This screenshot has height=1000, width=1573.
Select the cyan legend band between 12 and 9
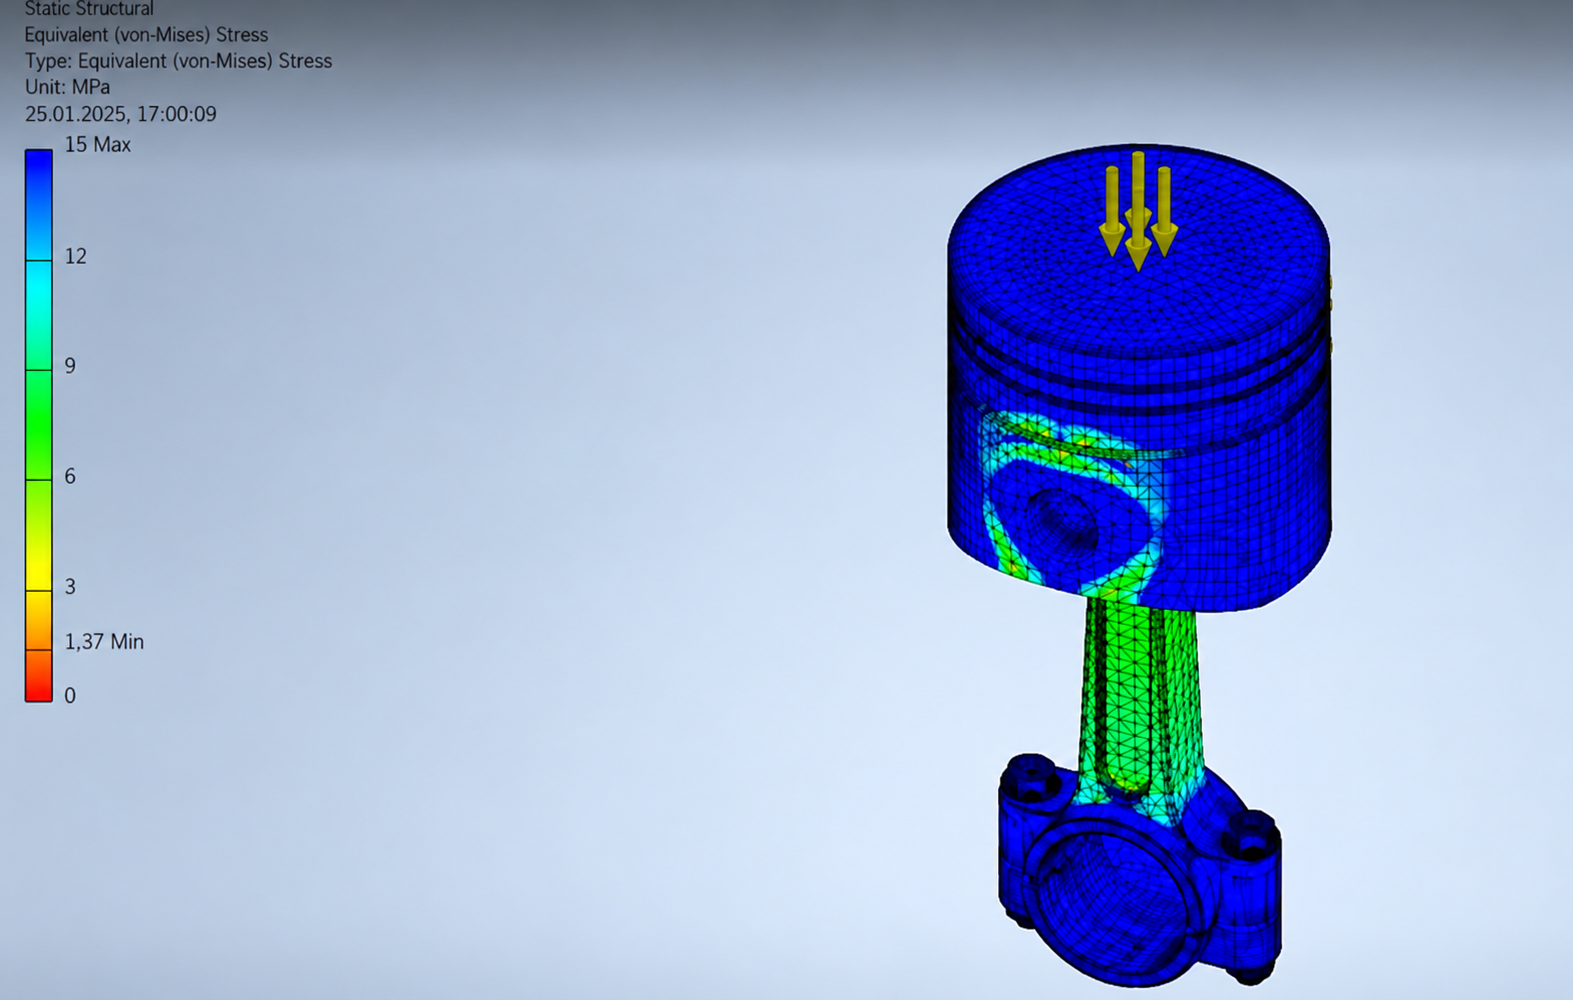click(x=38, y=316)
